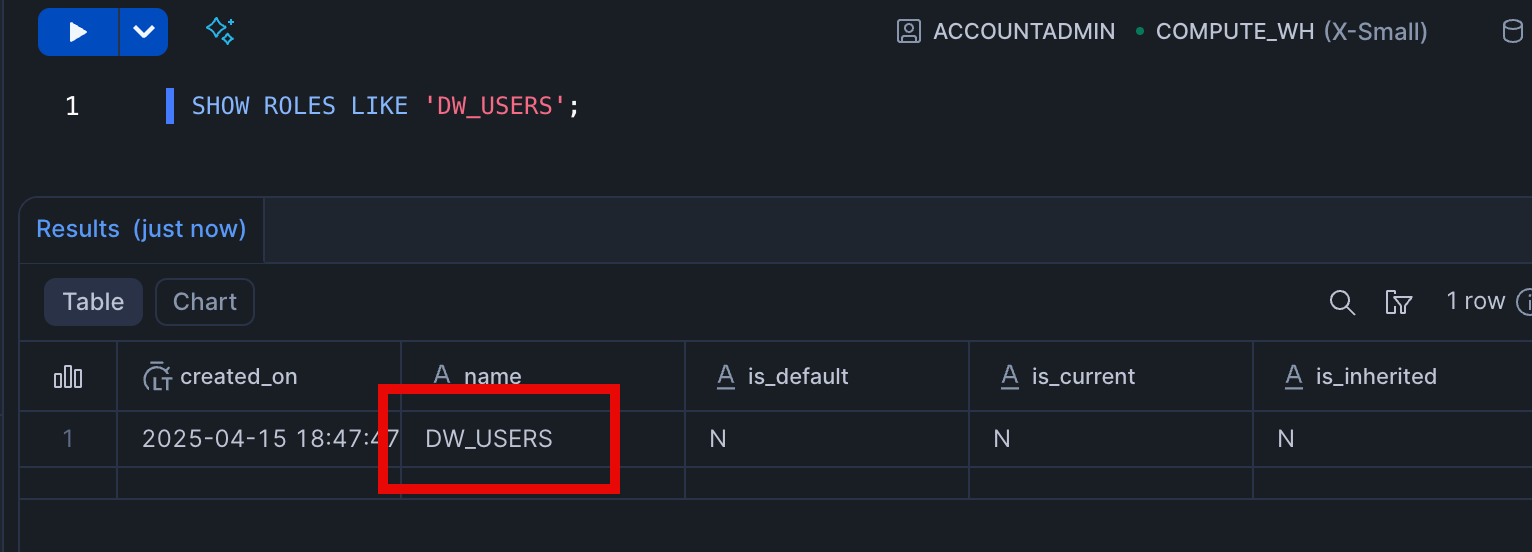Viewport: 1532px width, 552px height.
Task: Open the results filter icon
Action: 1398,302
